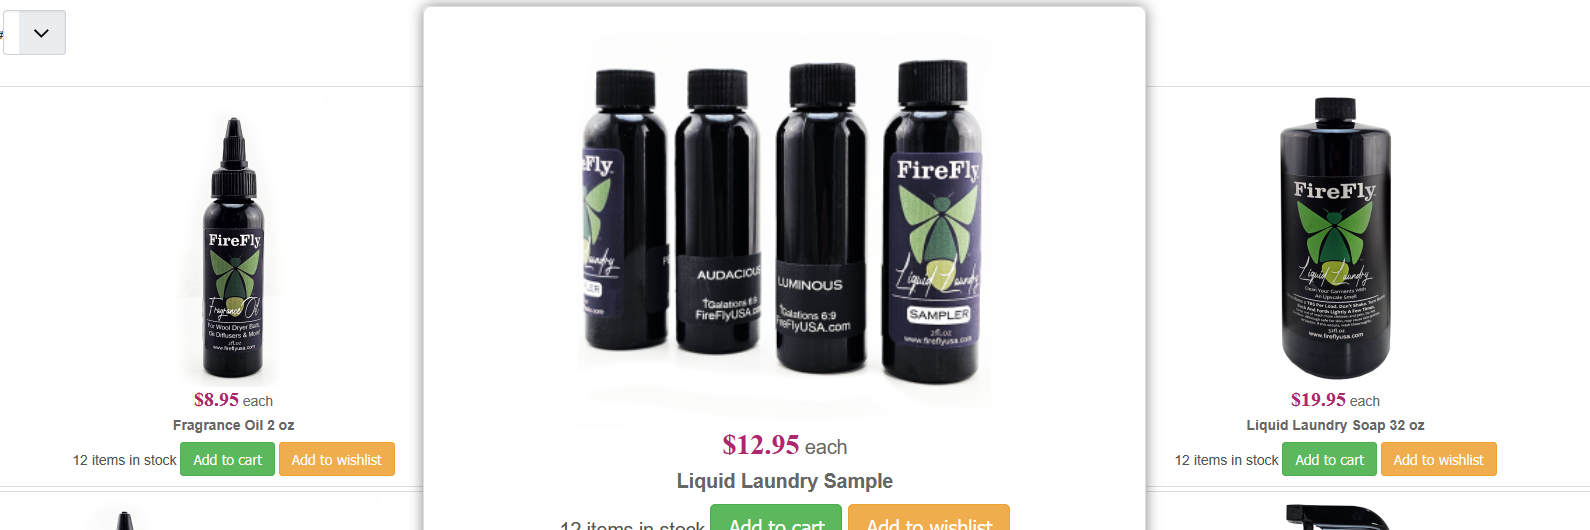Open the Liquid Laundry Soap 32 oz image
This screenshot has width=1590, height=530.
1336,238
